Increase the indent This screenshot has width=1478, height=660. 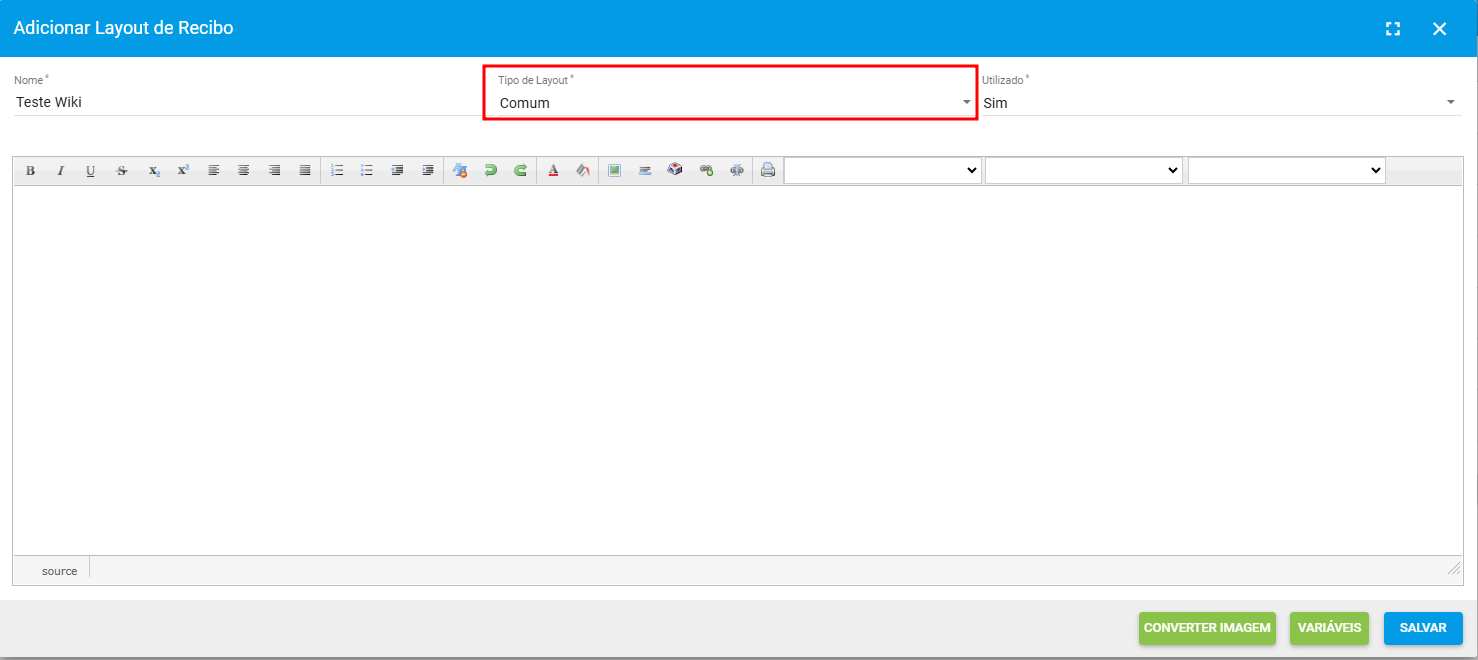[x=428, y=171]
